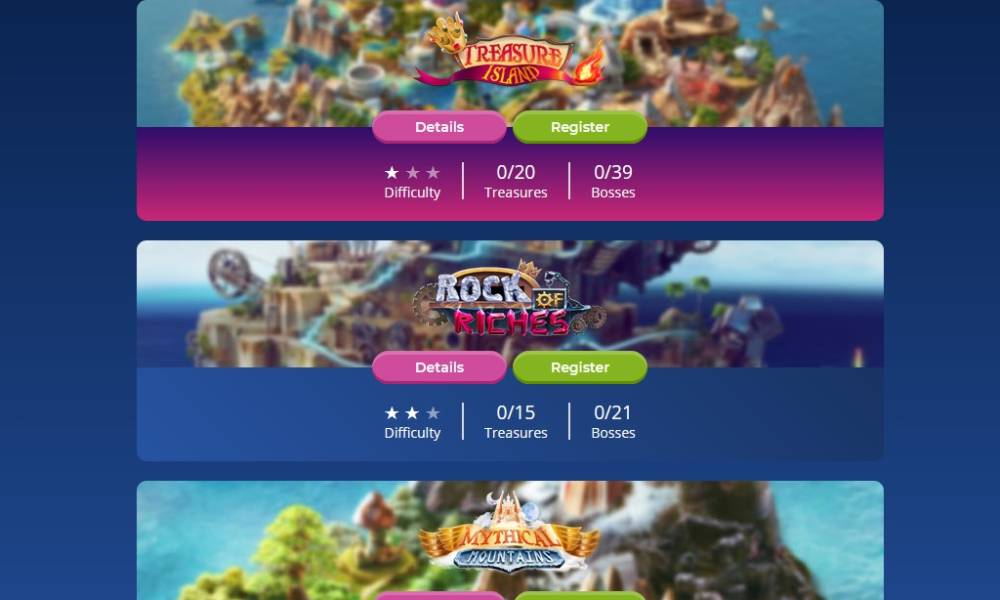Select the 0/15 Treasures counter
The image size is (1000, 600).
515,421
